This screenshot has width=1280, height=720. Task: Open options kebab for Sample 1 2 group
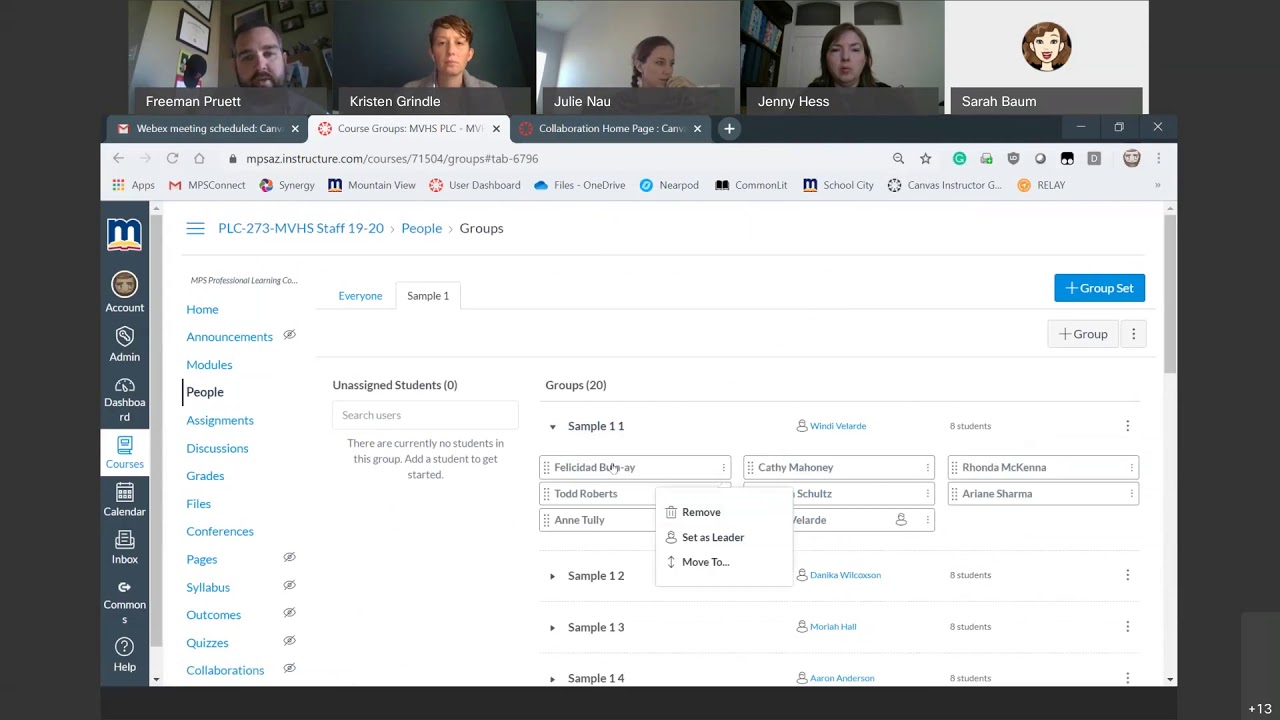click(x=1127, y=575)
